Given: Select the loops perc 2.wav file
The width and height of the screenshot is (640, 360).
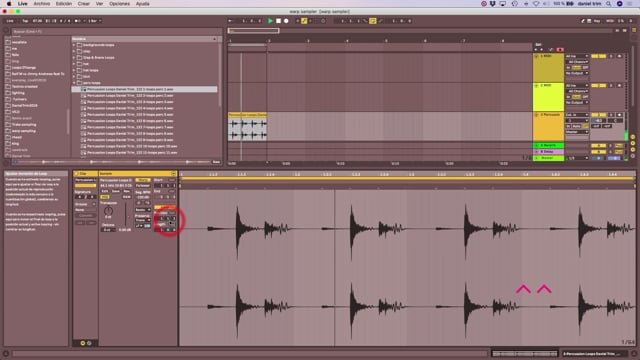Looking at the screenshot, I should pos(130,96).
